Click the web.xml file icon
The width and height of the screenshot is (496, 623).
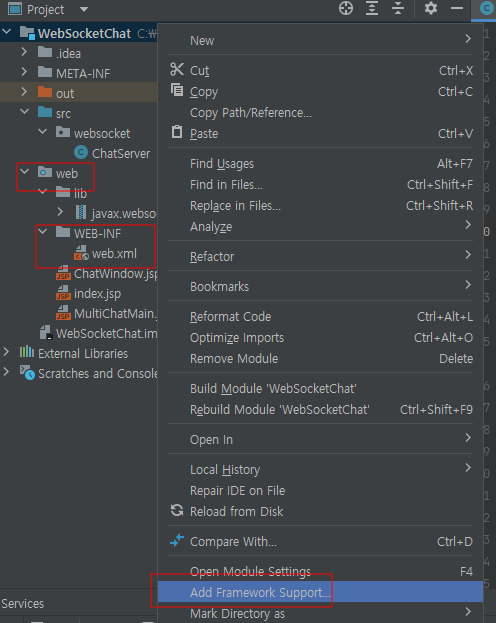click(x=81, y=253)
